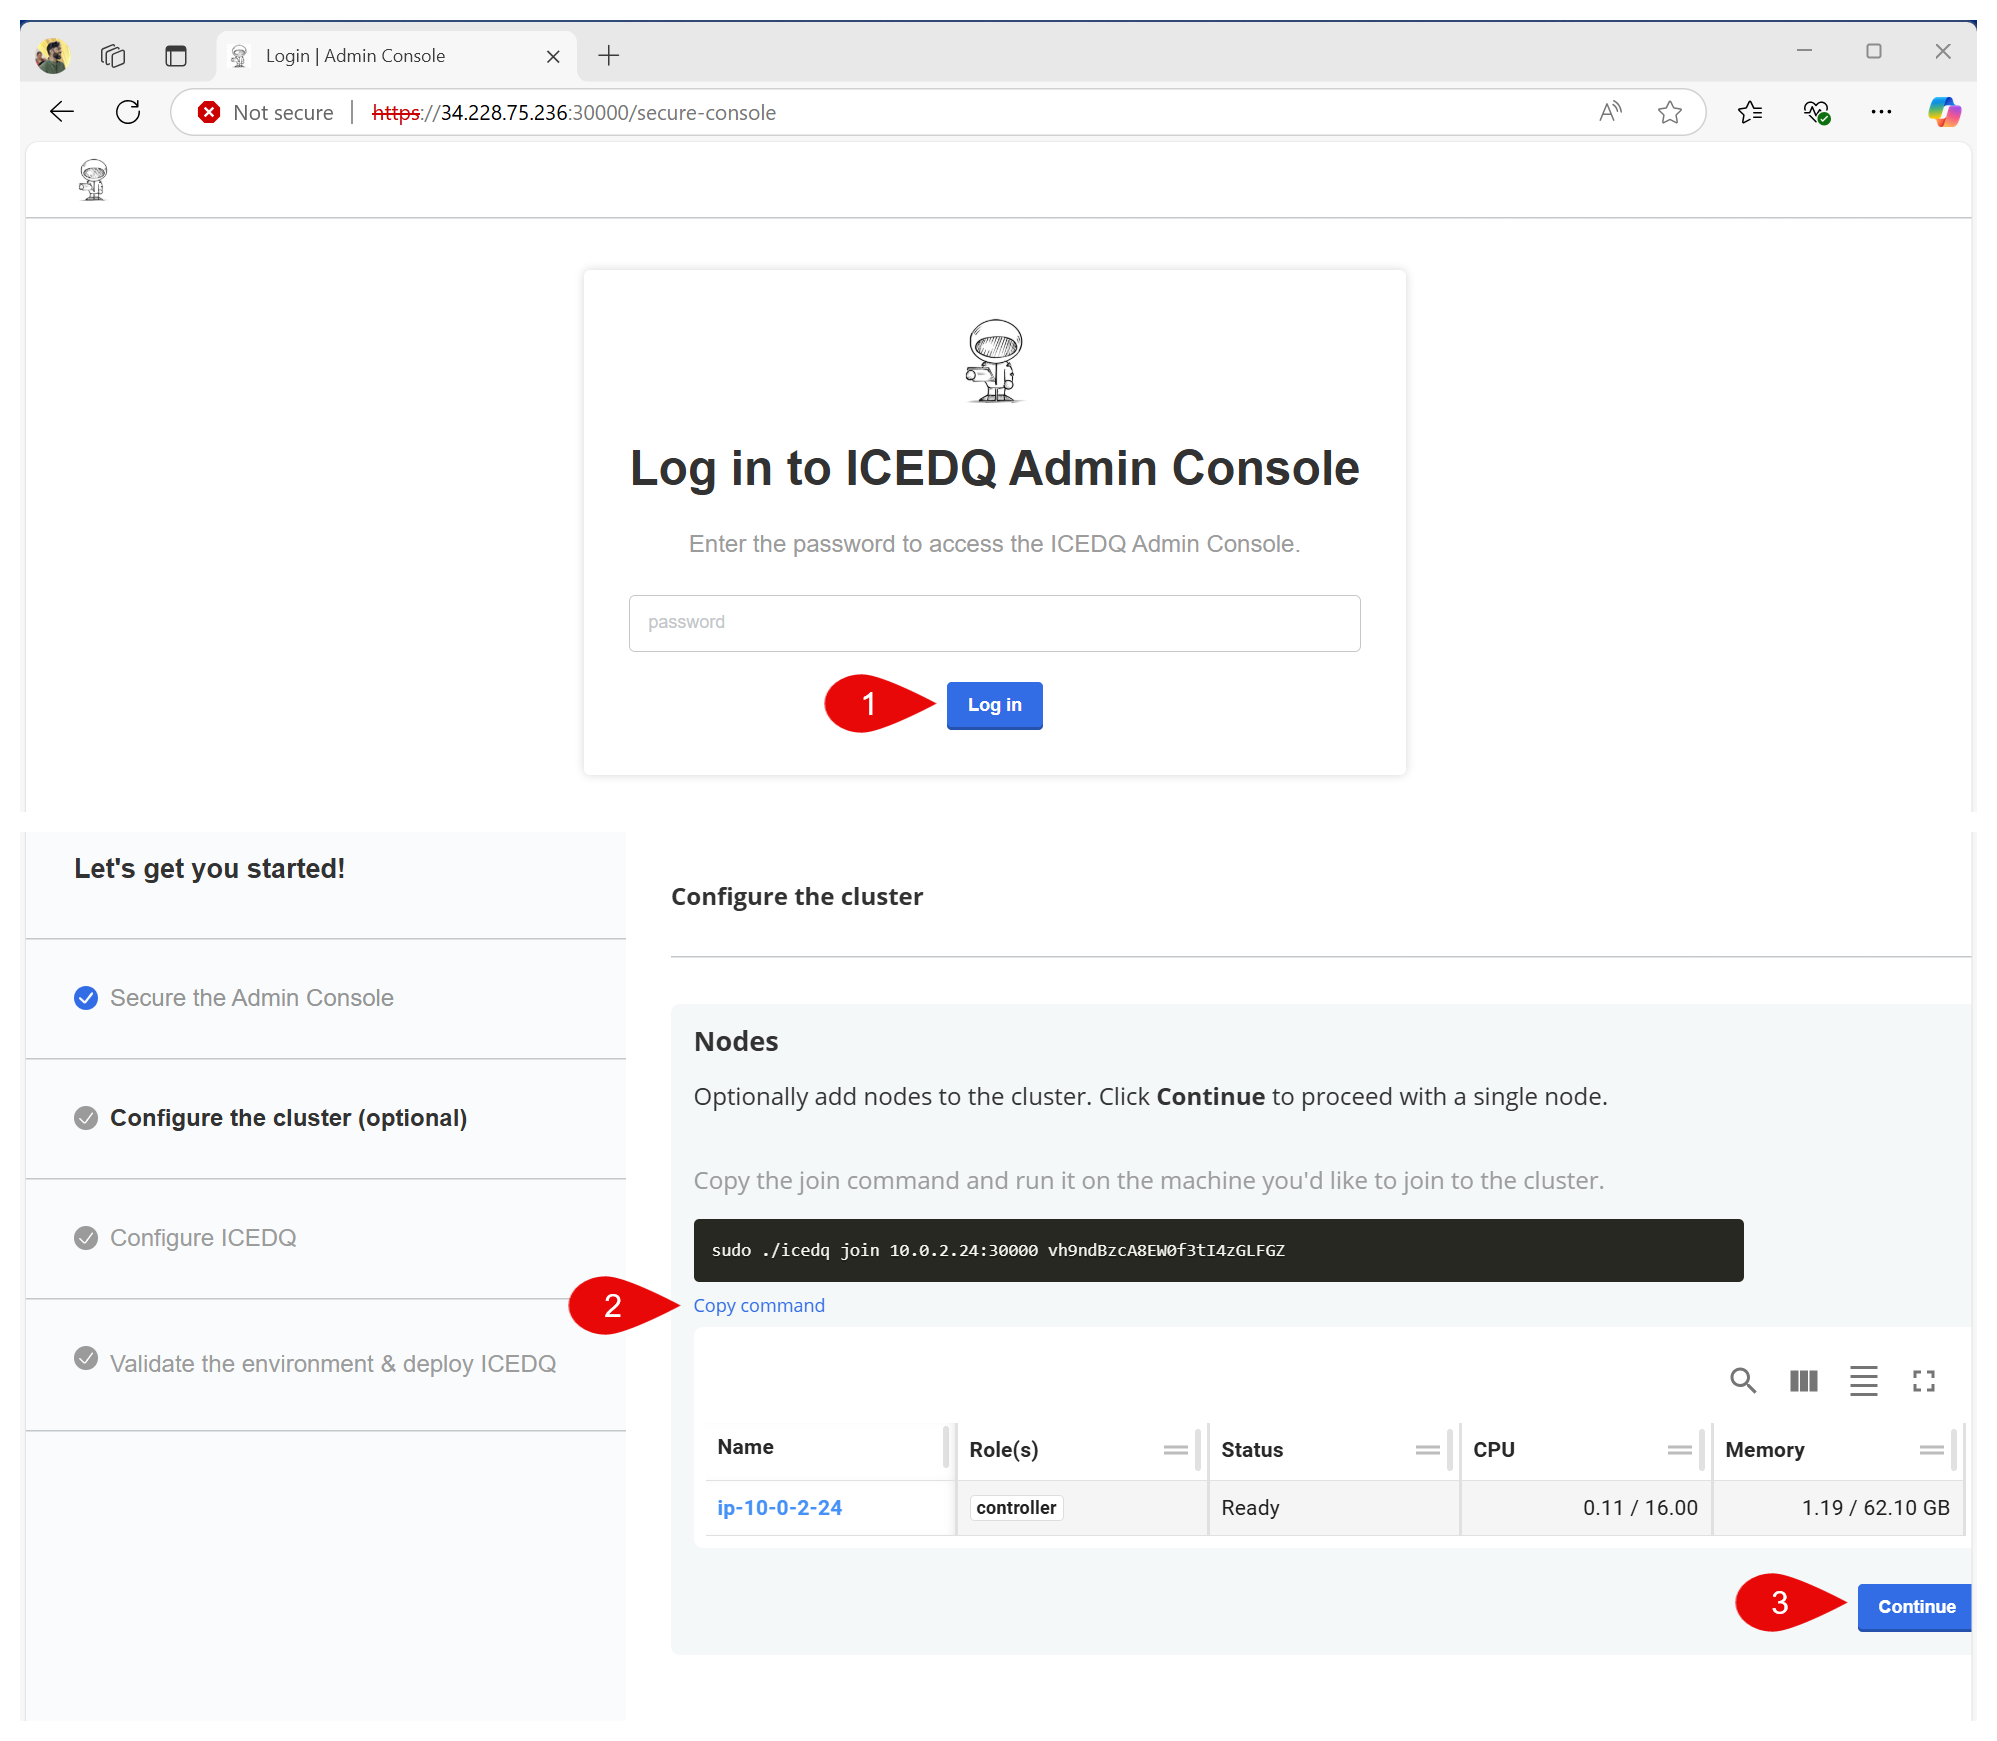Open the nodes table search icon
The width and height of the screenshot is (1997, 1741).
click(1743, 1381)
